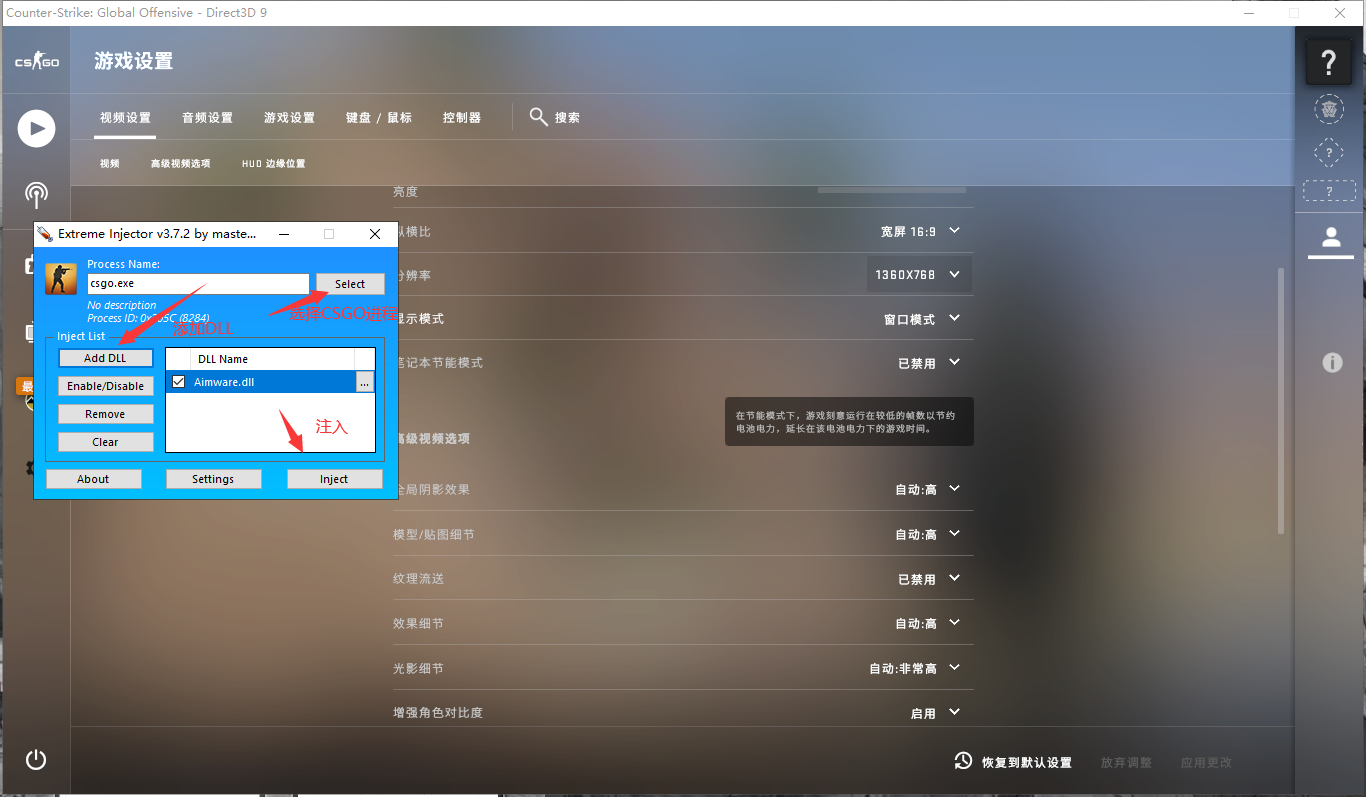
Task: Minimize the Extreme Injector window
Action: tap(285, 234)
